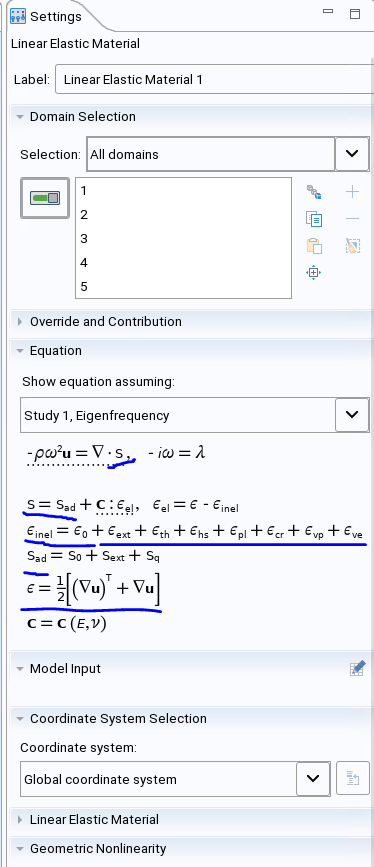
Task: Select the Settings tab
Action: click(46, 17)
